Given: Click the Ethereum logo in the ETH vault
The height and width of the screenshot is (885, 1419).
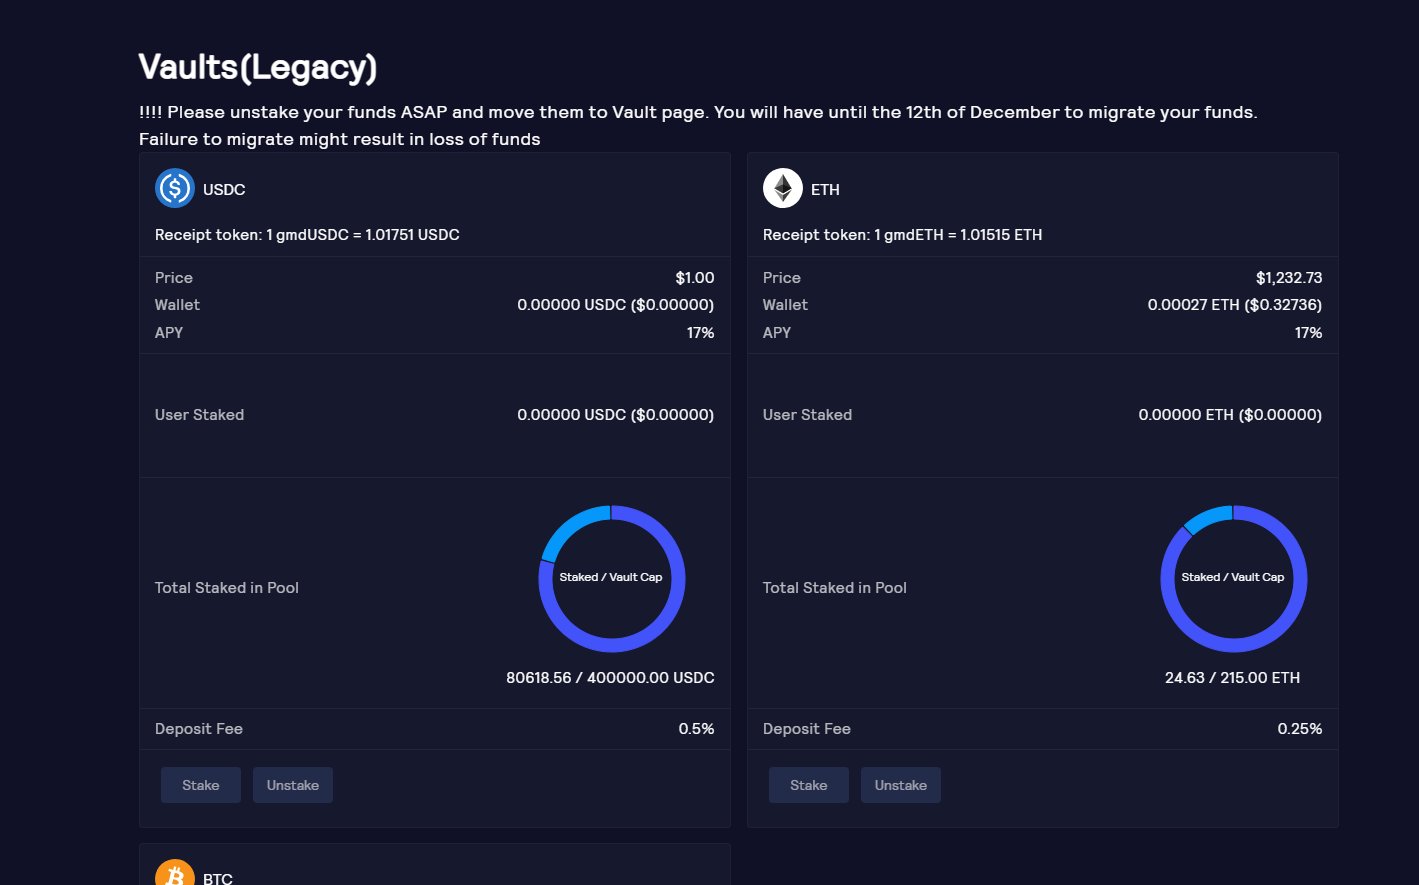Looking at the screenshot, I should pyautogui.click(x=782, y=188).
